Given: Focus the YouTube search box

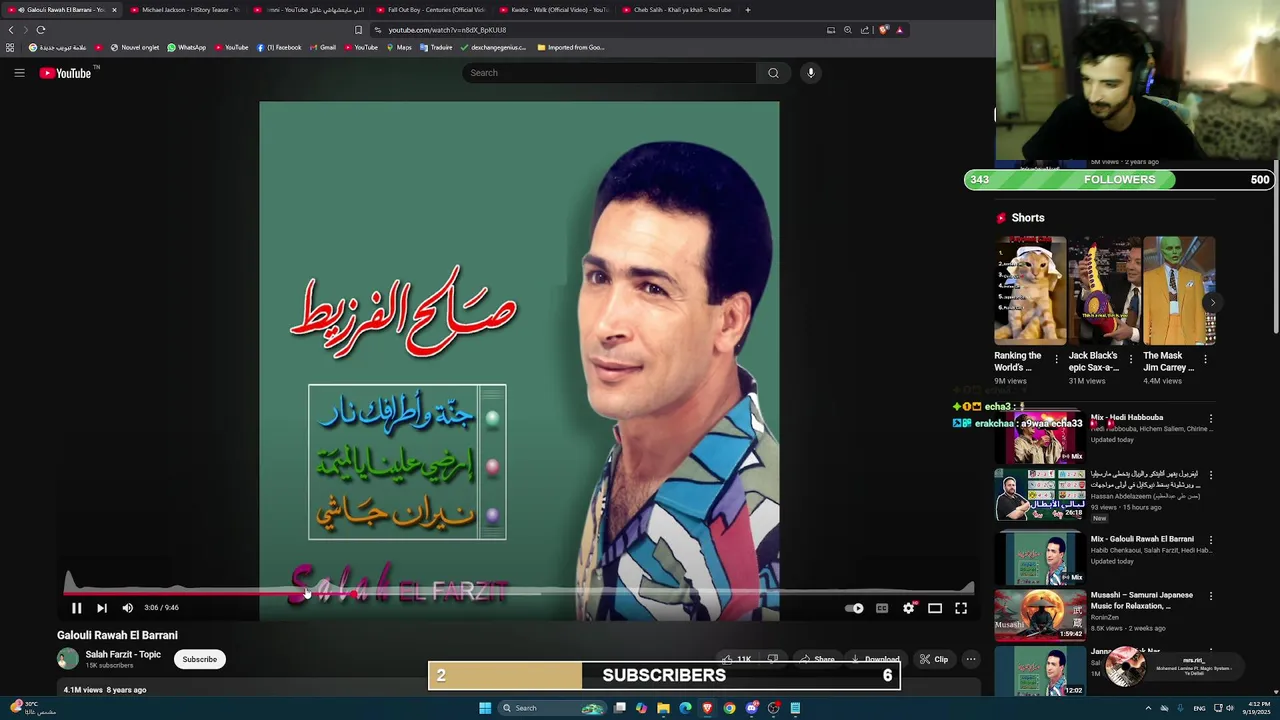Looking at the screenshot, I should tap(608, 73).
